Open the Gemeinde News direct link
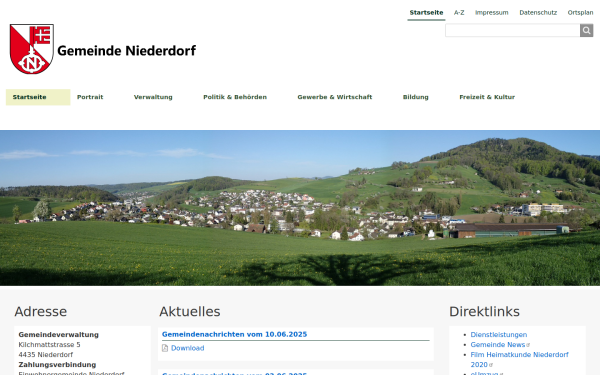Screen dimensions: 600x375 click(x=497, y=344)
